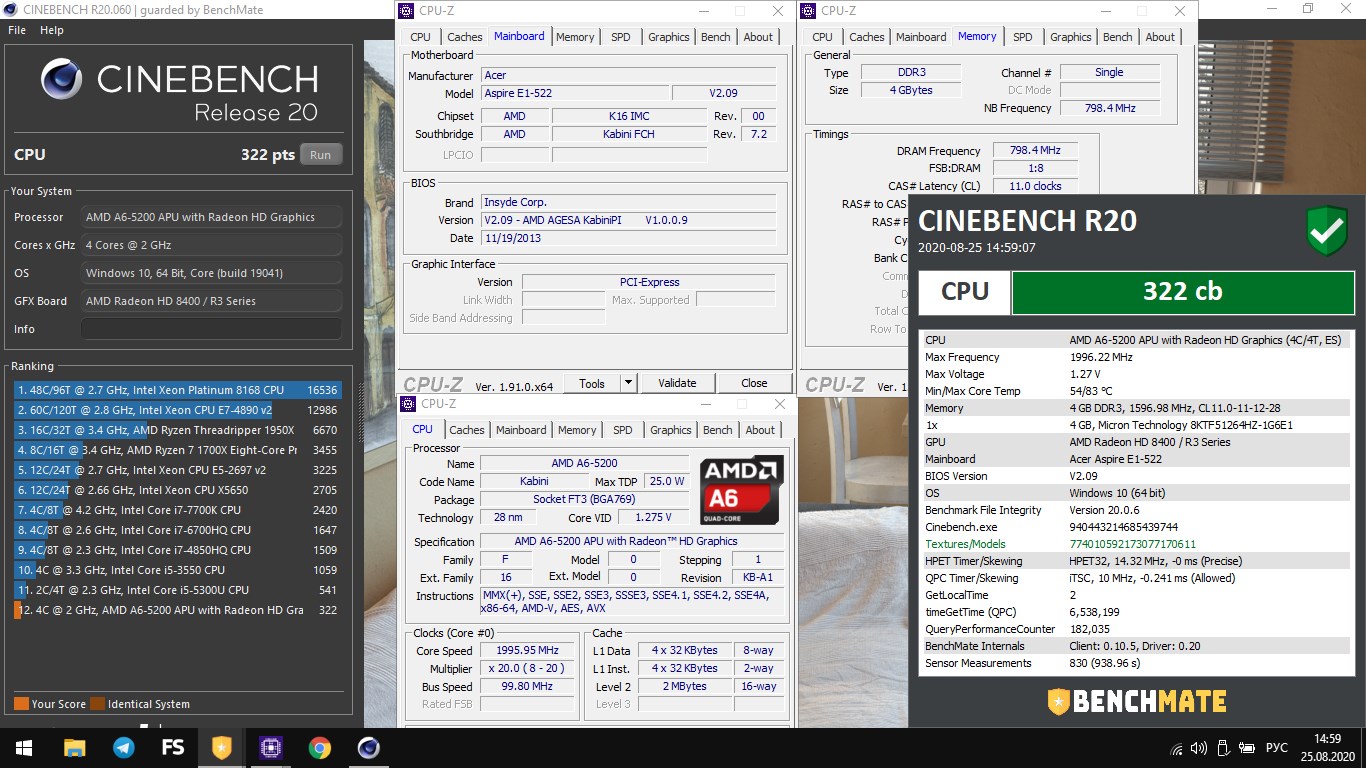Switch input language РУС indicator
Image resolution: width=1366 pixels, height=768 pixels.
1277,748
